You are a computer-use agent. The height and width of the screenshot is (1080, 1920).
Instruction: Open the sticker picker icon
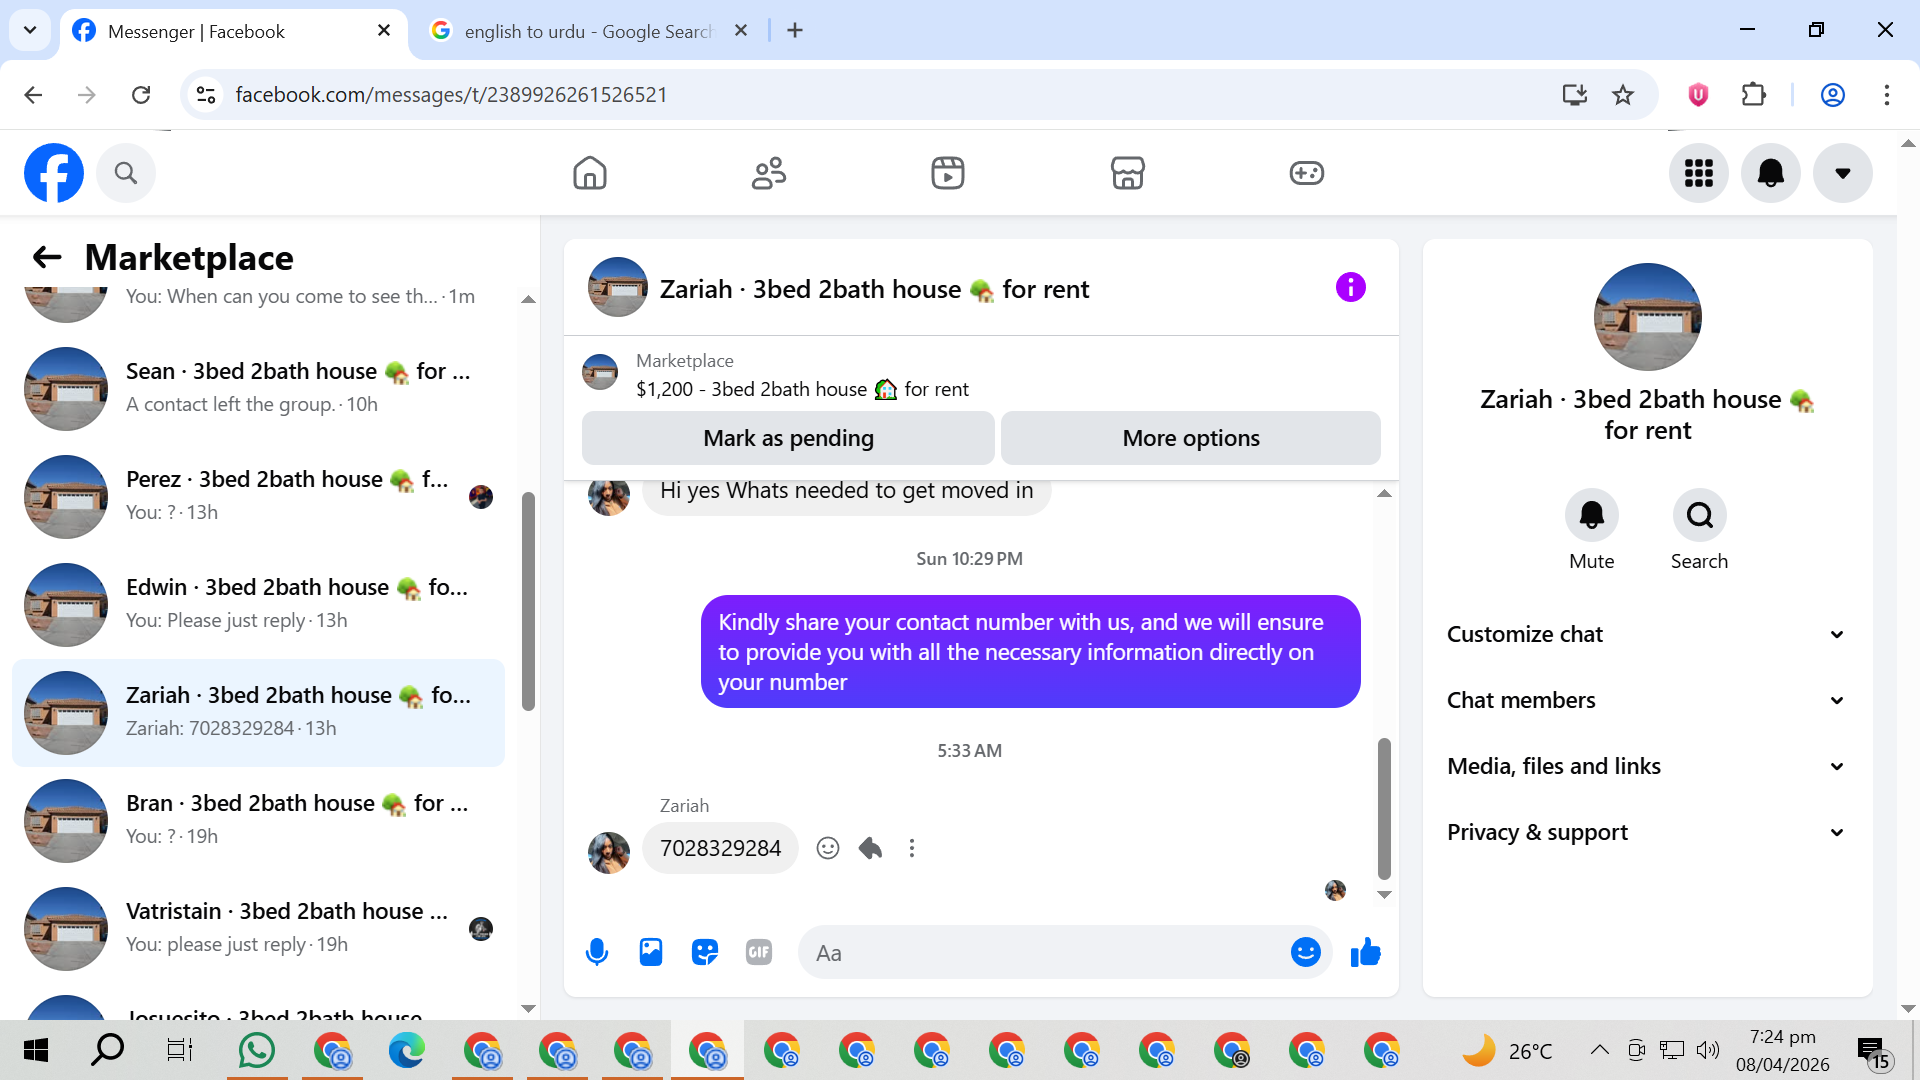tap(705, 952)
